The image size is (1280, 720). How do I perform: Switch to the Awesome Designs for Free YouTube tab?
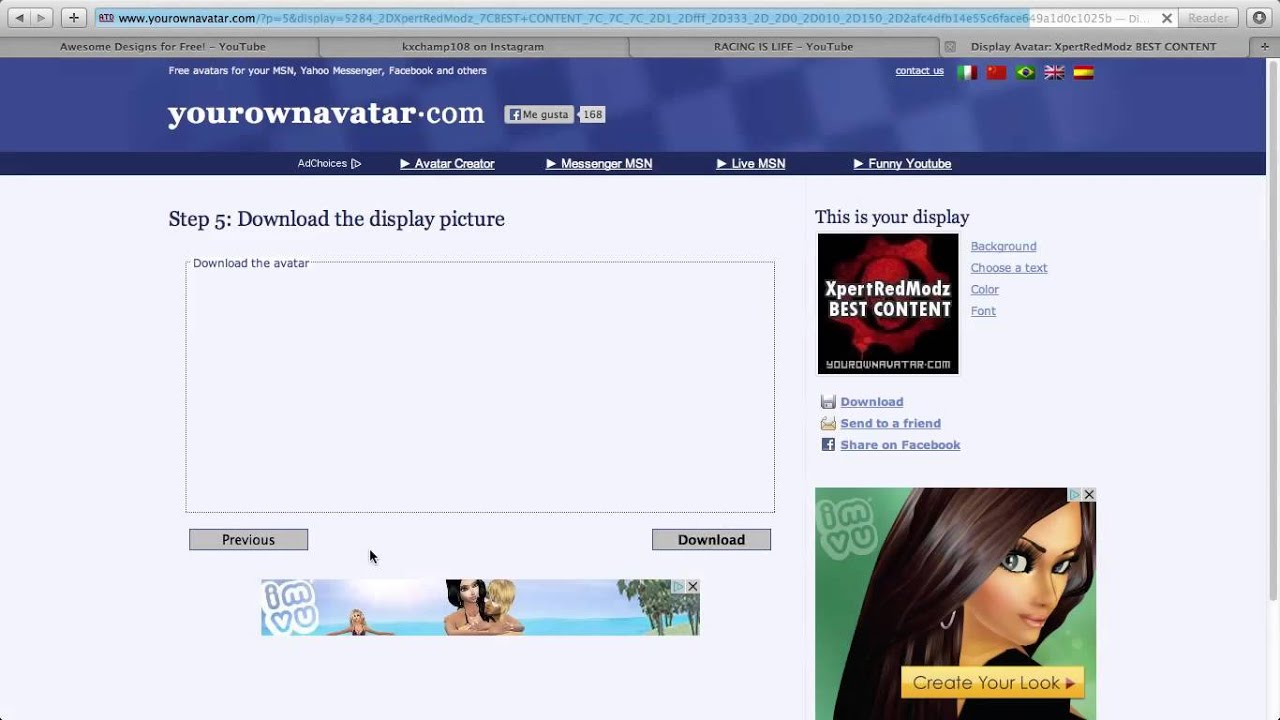click(x=163, y=46)
